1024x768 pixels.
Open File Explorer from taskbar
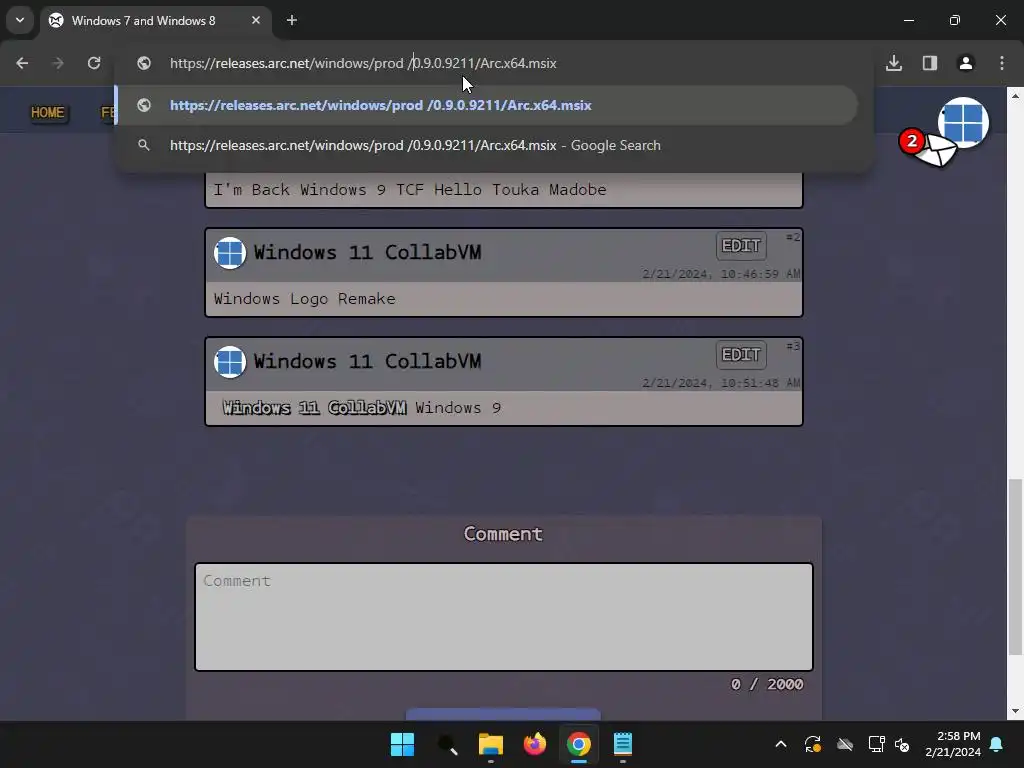pos(490,744)
